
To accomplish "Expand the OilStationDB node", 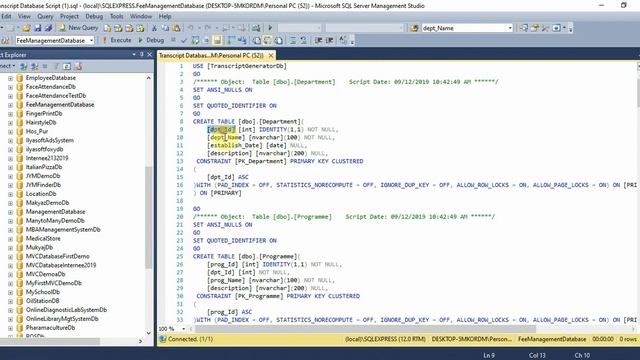I will click(x=10, y=301).
